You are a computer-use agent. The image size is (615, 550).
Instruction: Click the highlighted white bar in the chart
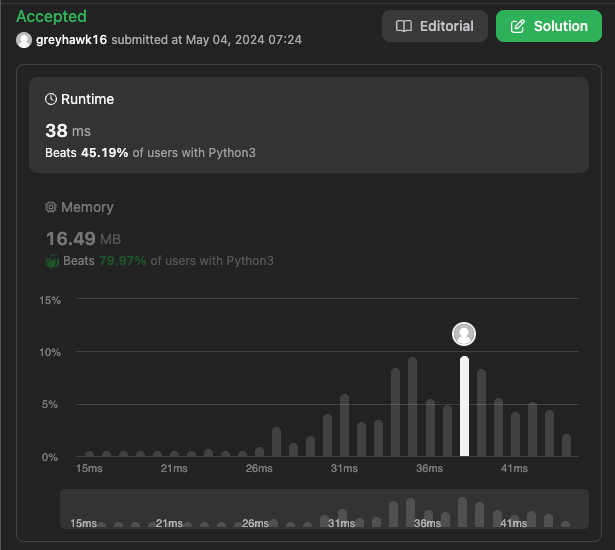tap(464, 406)
